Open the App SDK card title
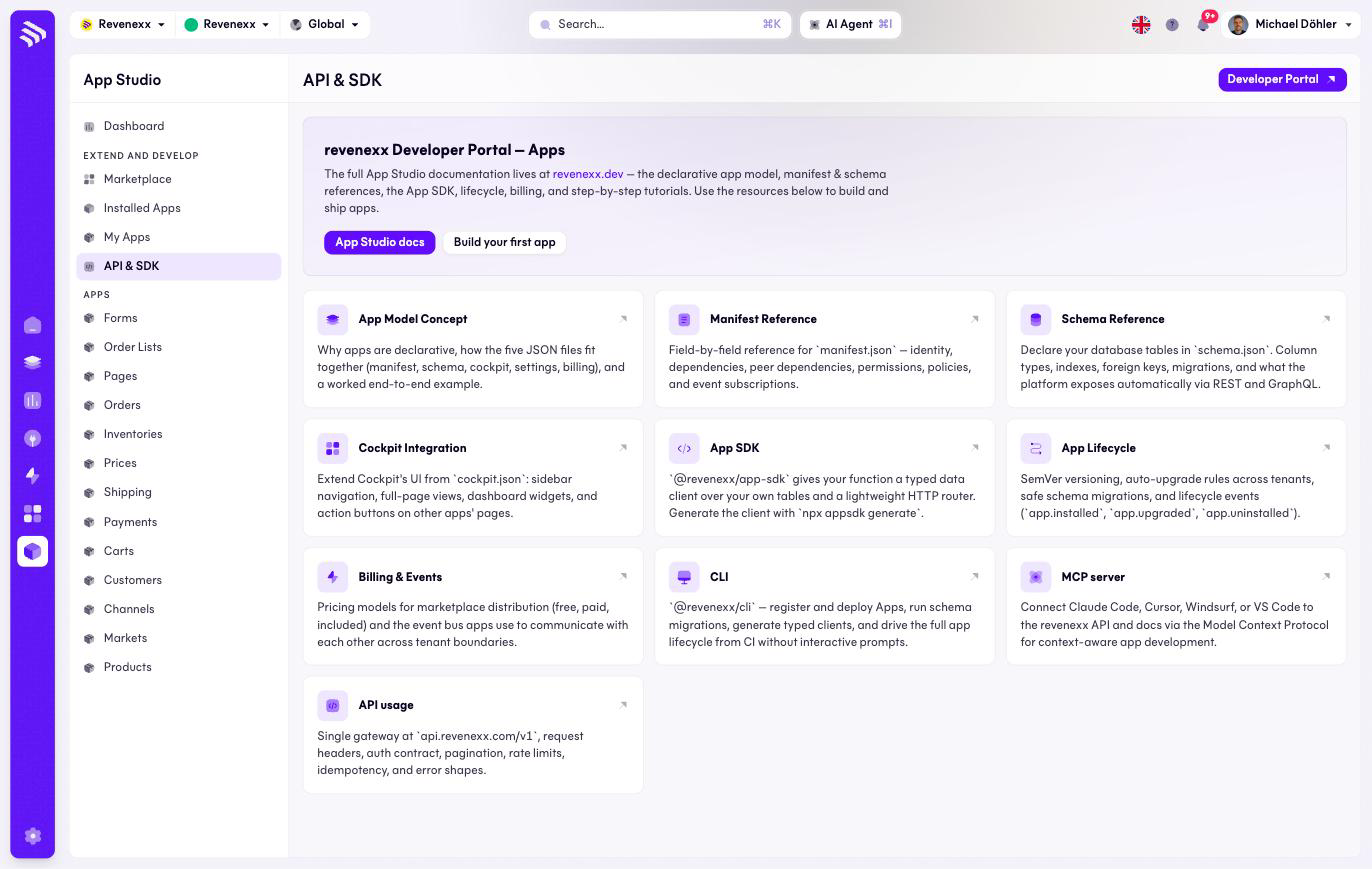 coord(734,448)
